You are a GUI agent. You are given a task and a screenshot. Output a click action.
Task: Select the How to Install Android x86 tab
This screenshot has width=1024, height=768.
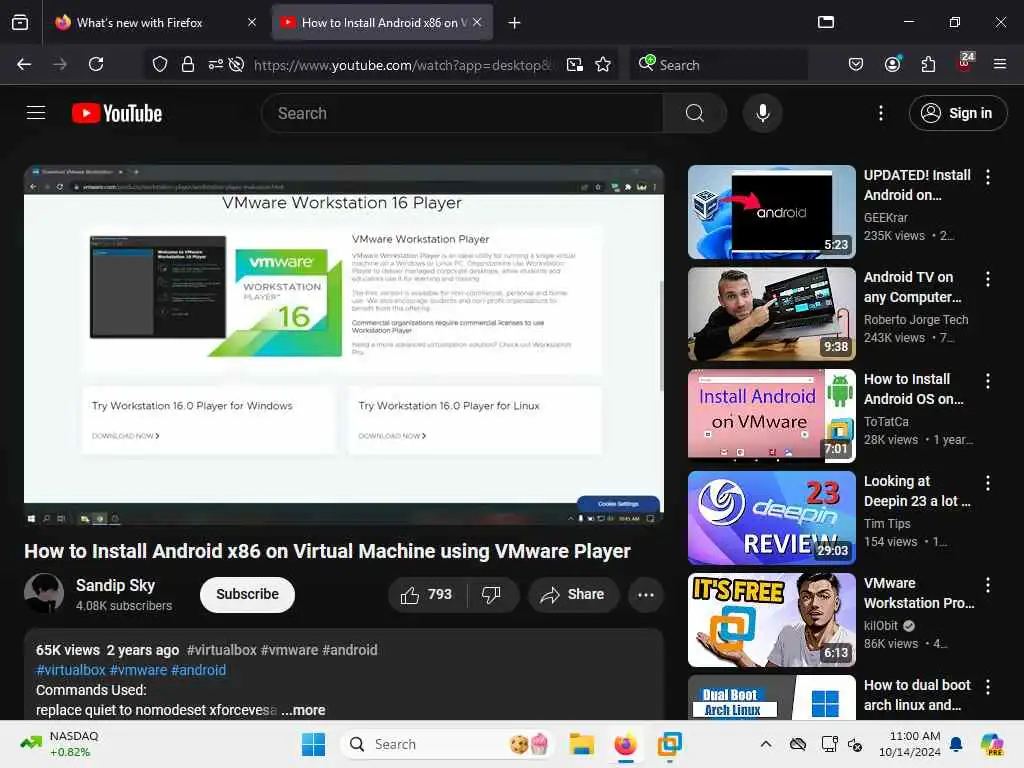point(382,22)
